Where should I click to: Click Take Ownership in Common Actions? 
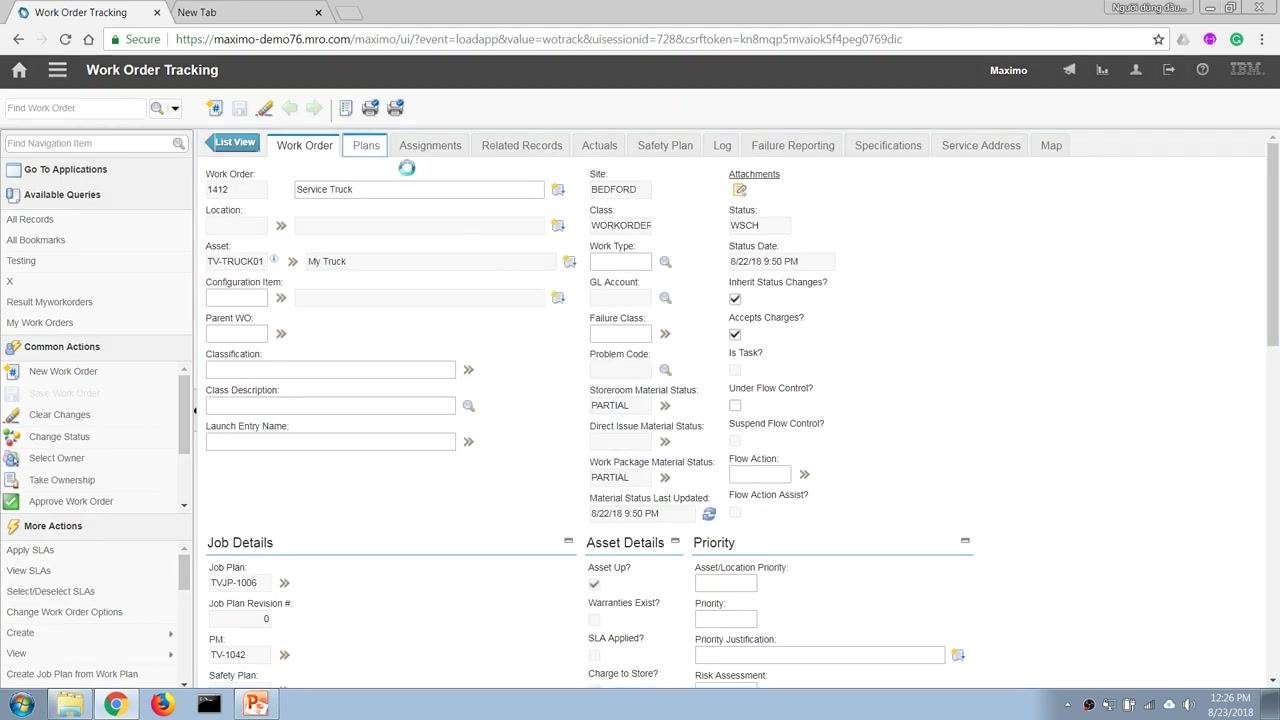tap(62, 480)
